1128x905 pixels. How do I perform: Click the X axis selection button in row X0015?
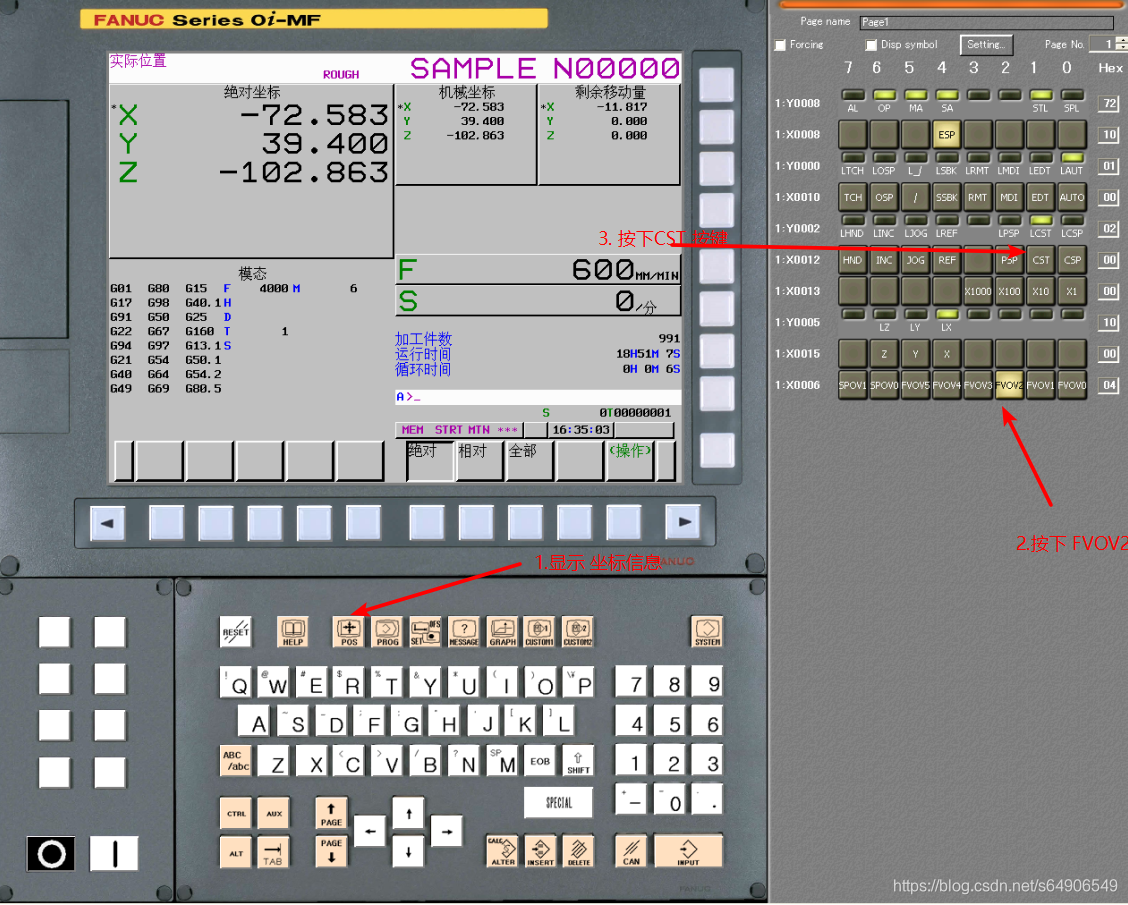pyautogui.click(x=946, y=354)
